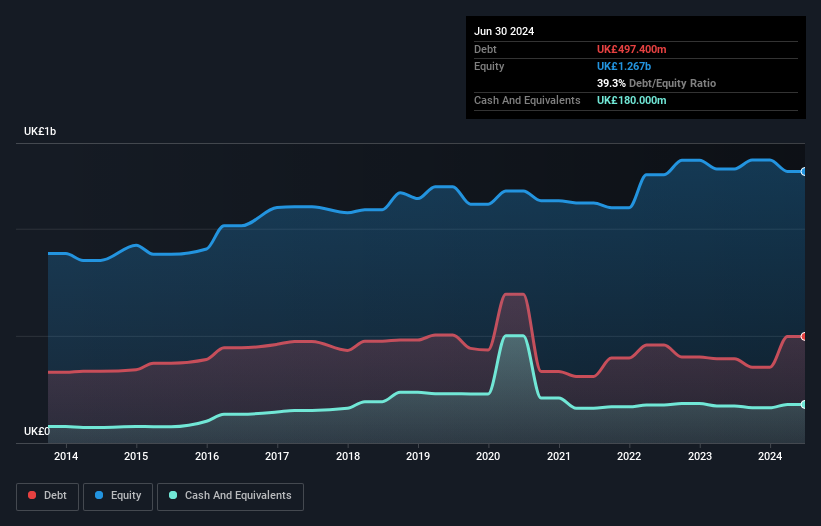Click the 2019 axis label
Viewport: 821px width, 526px height.
click(418, 456)
